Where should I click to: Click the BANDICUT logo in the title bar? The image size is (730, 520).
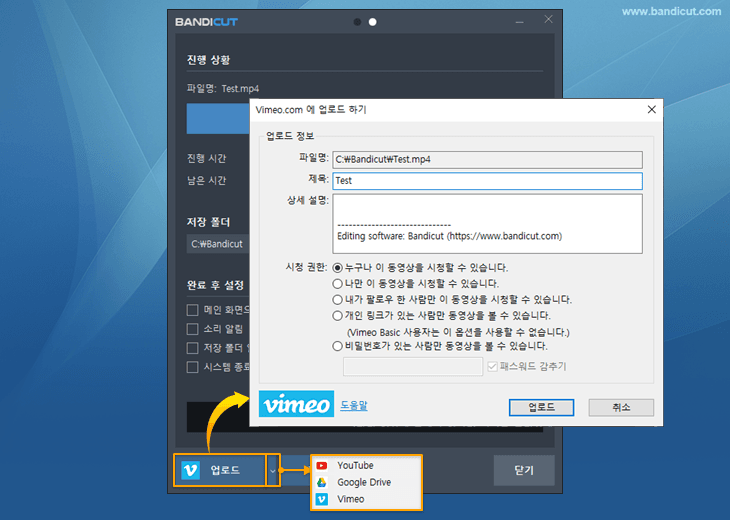pos(206,22)
